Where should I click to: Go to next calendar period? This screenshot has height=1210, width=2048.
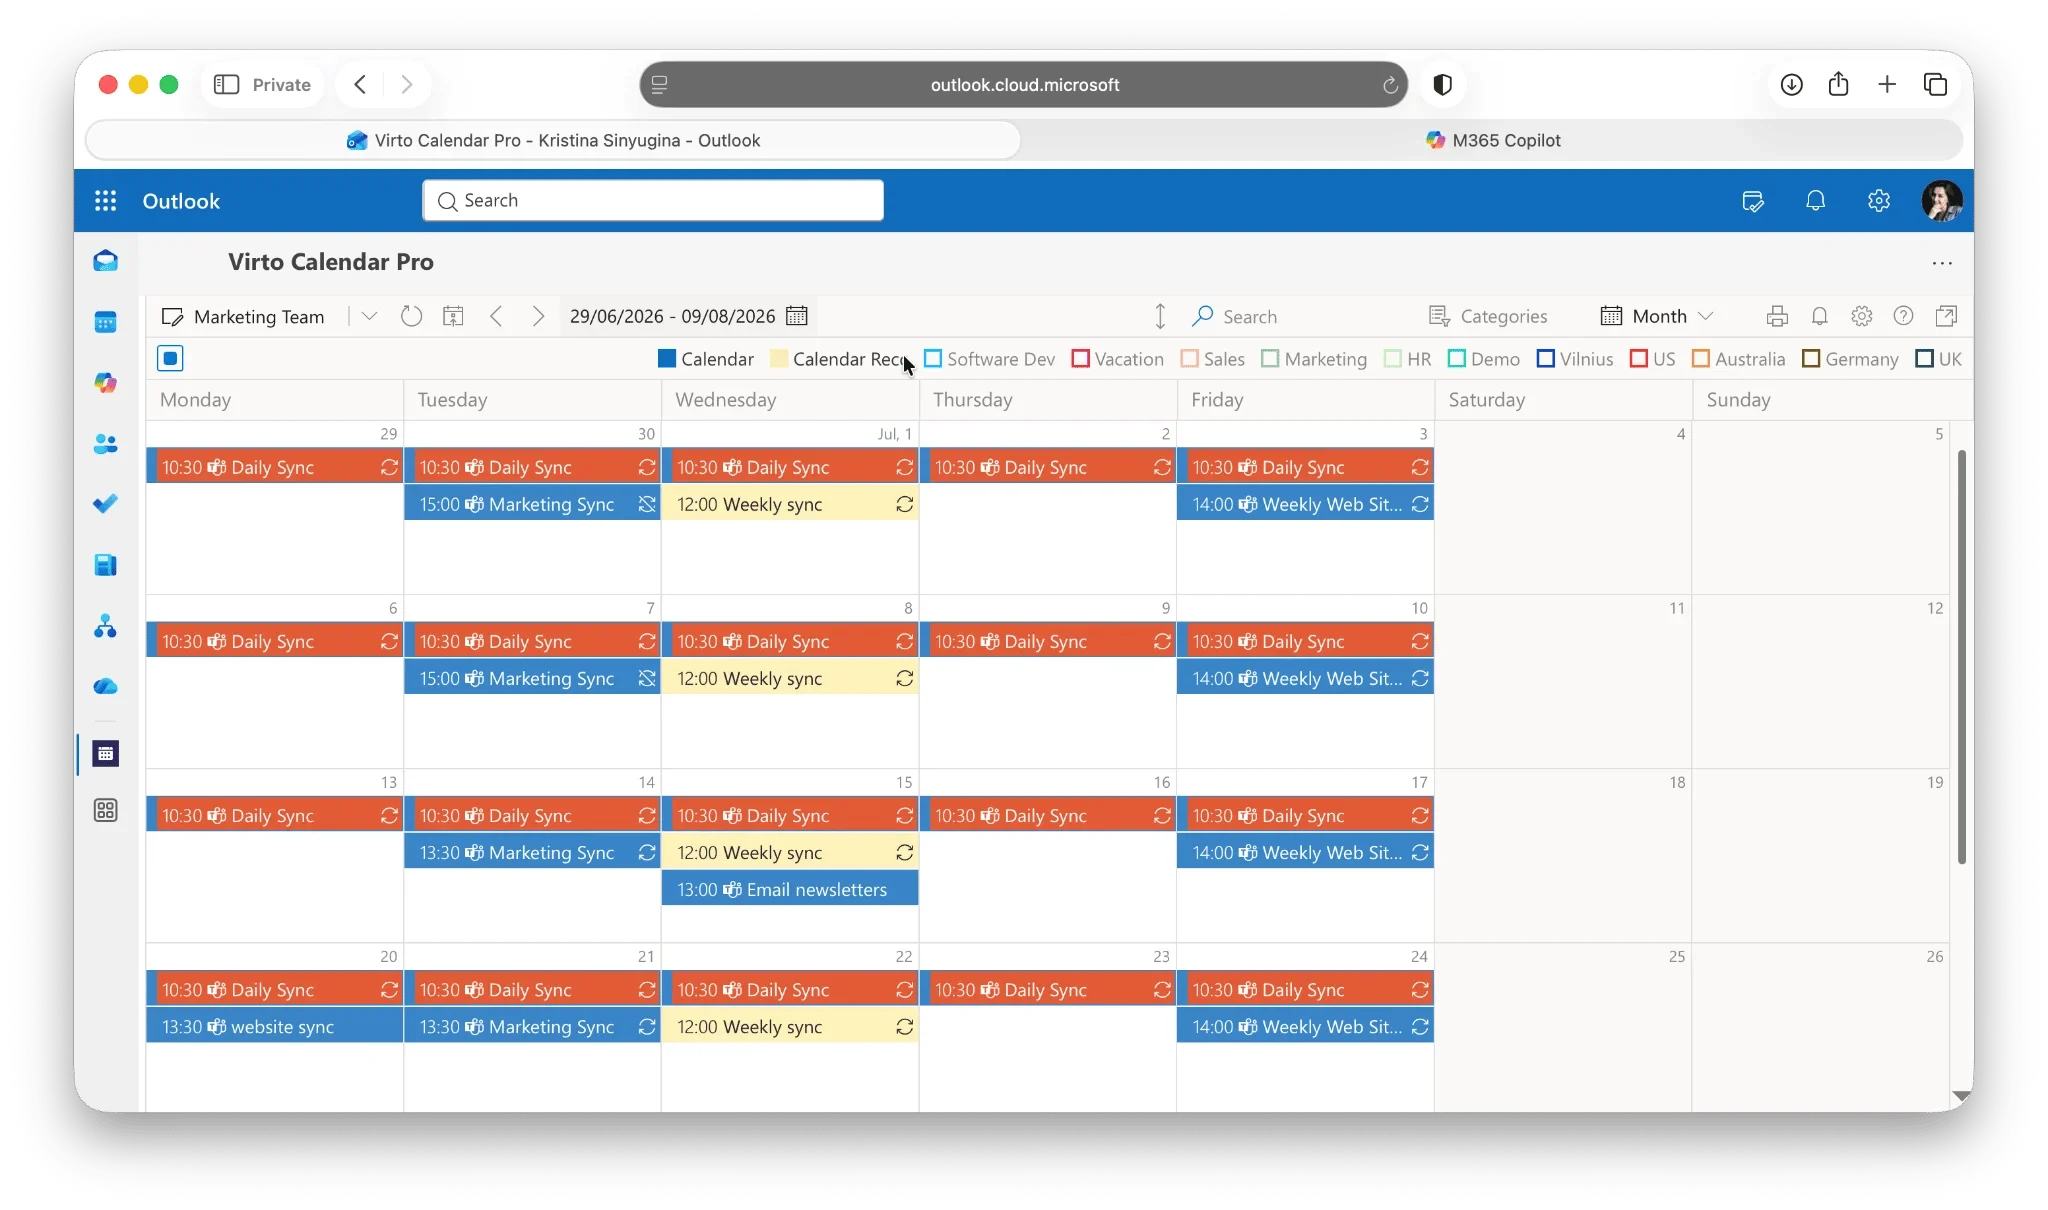tap(538, 316)
